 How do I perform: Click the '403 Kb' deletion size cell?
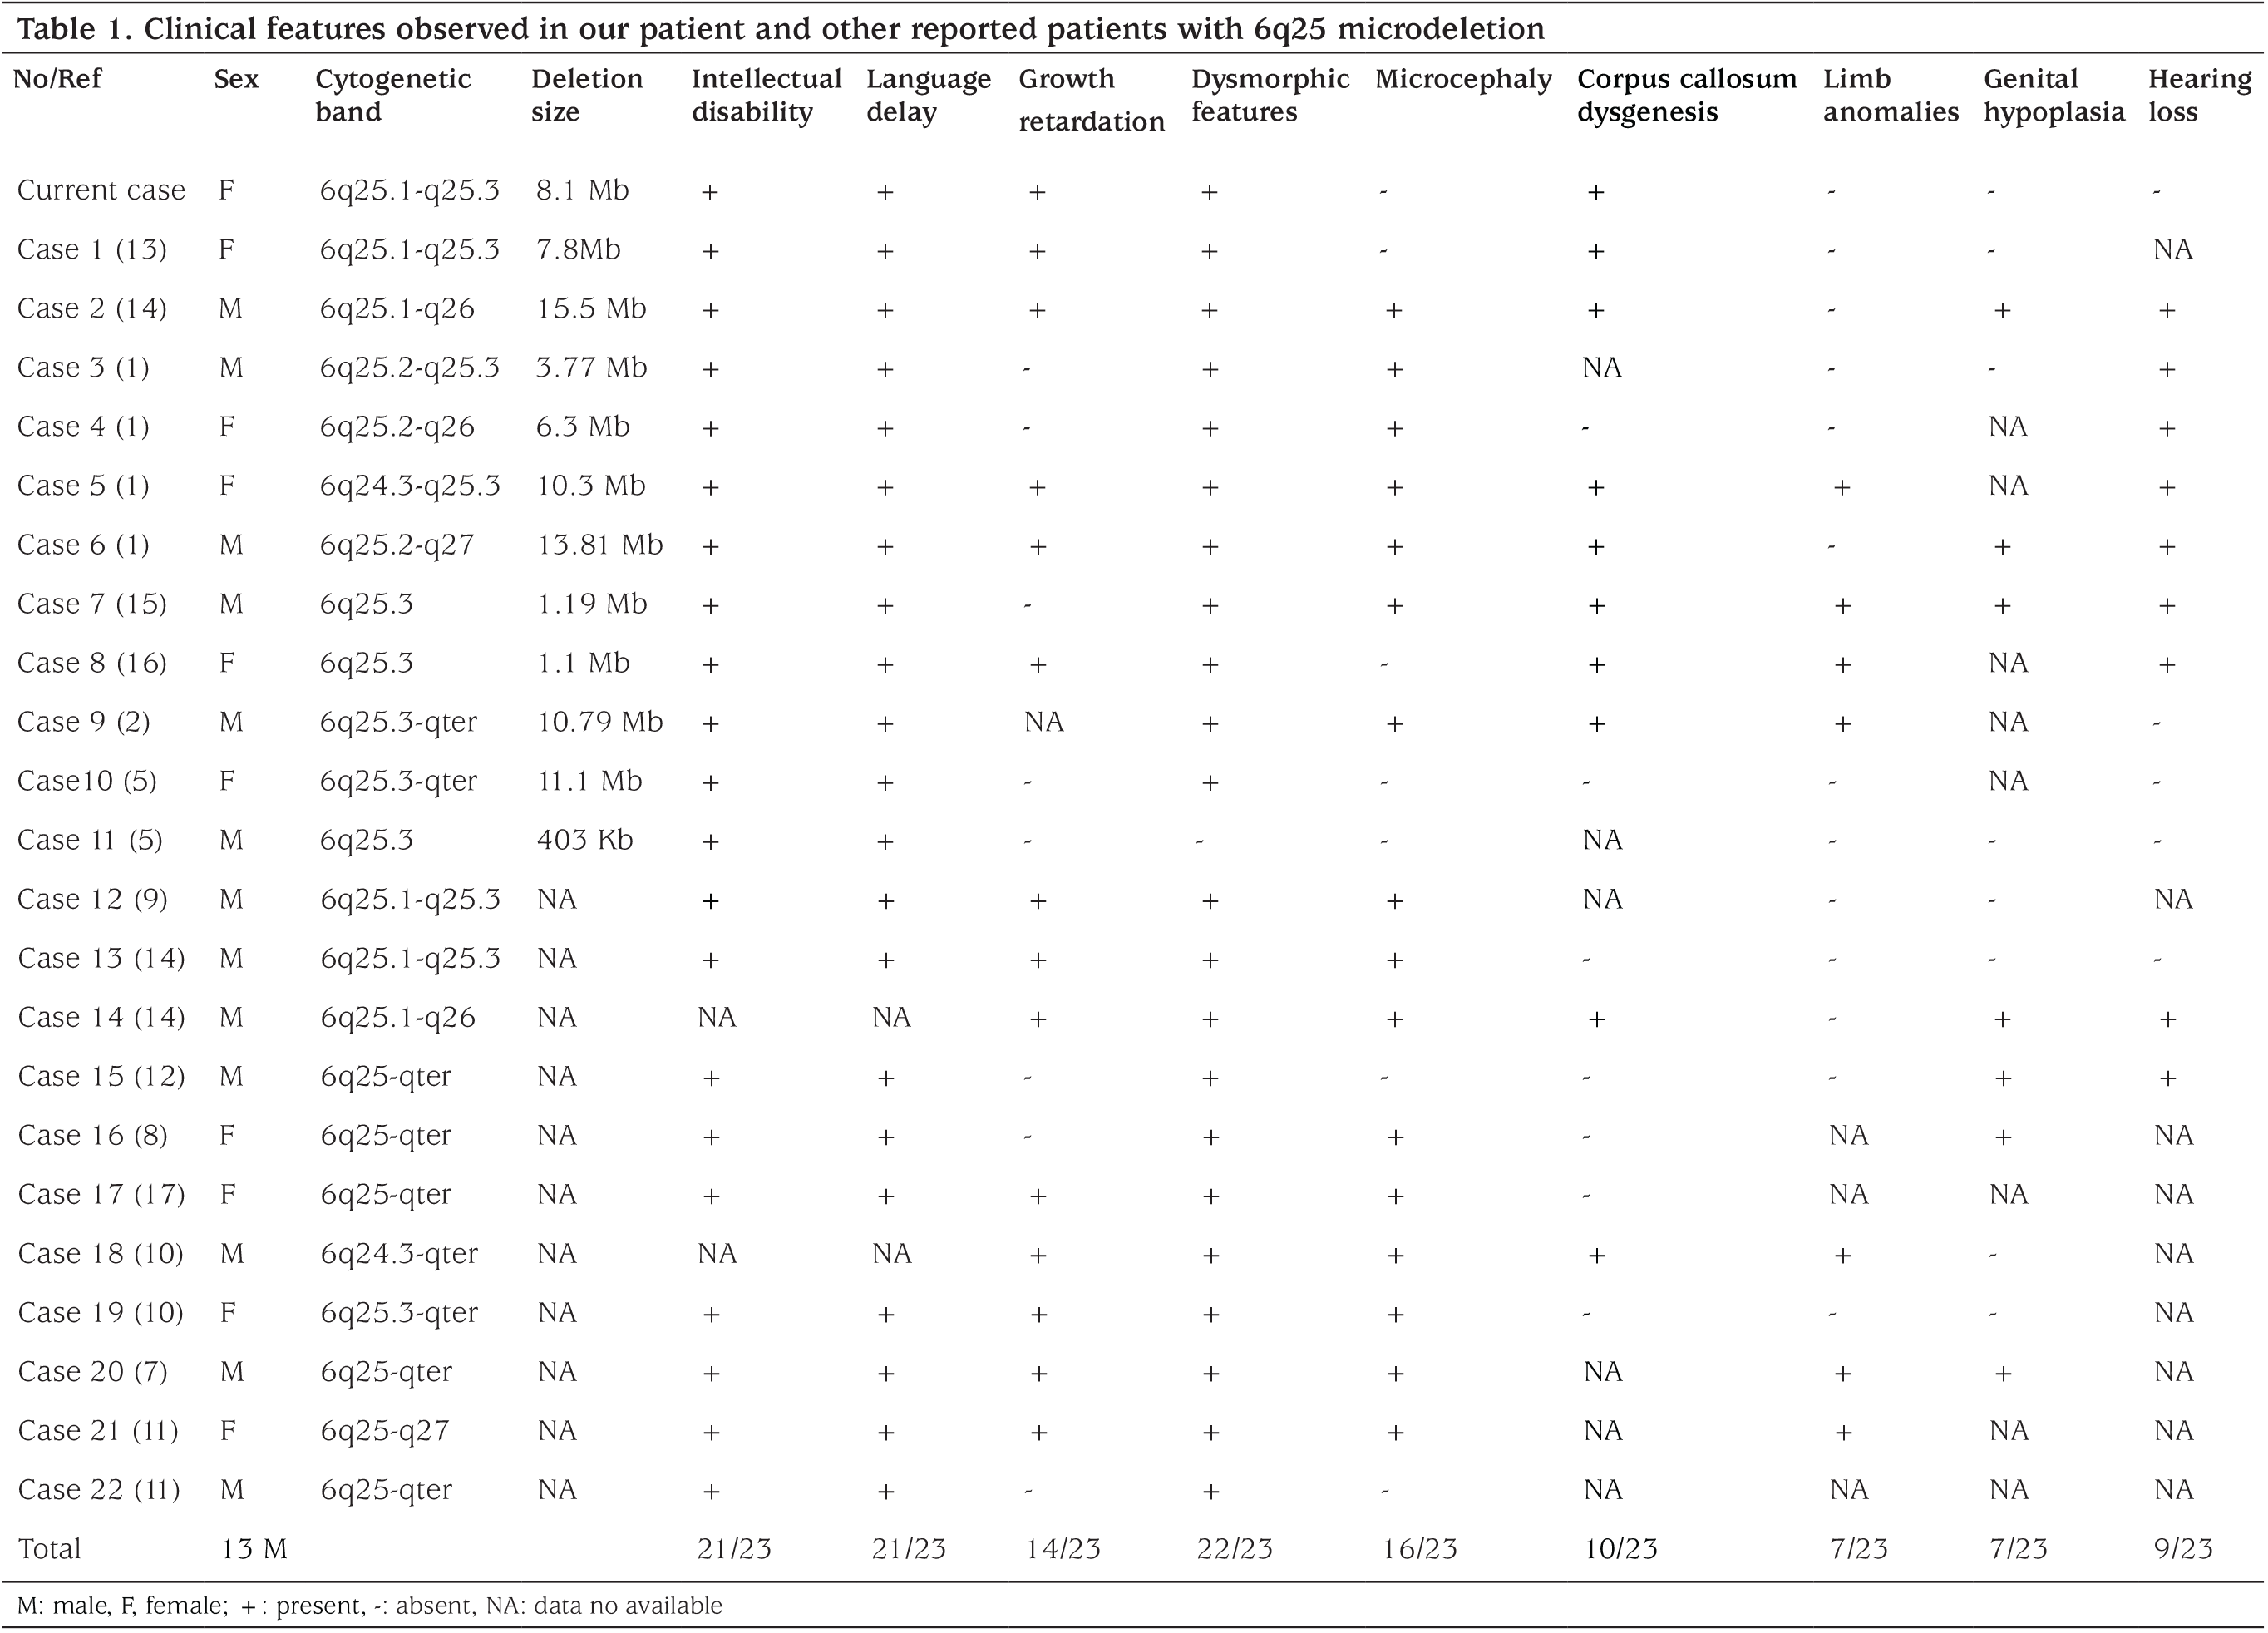tap(584, 839)
